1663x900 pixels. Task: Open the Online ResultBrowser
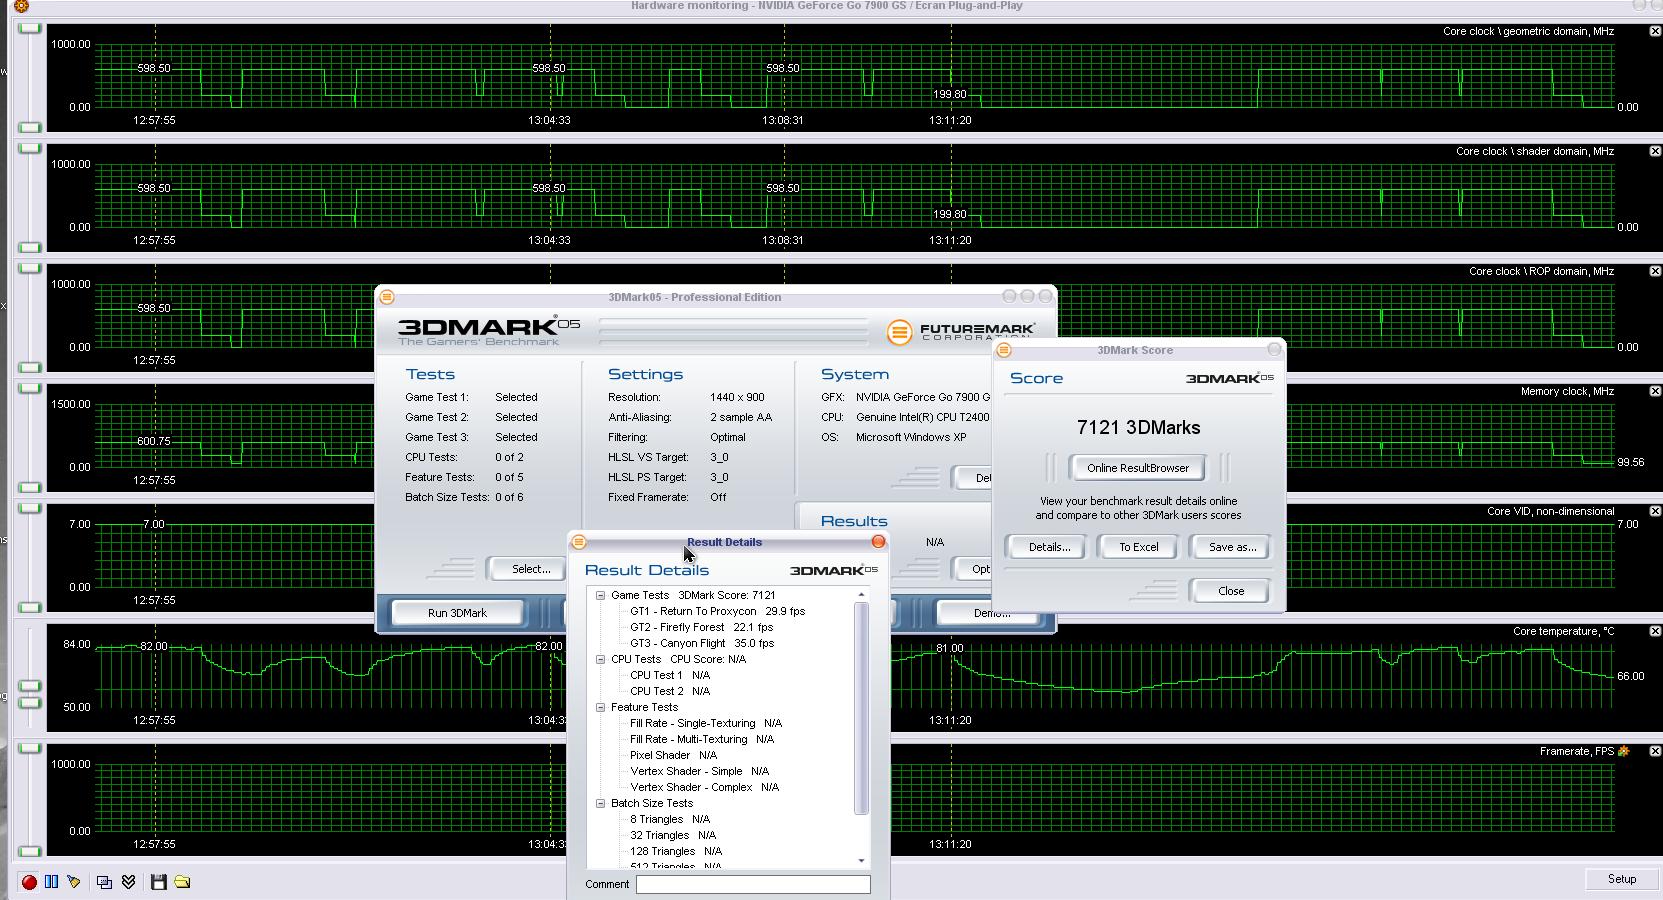[1138, 468]
